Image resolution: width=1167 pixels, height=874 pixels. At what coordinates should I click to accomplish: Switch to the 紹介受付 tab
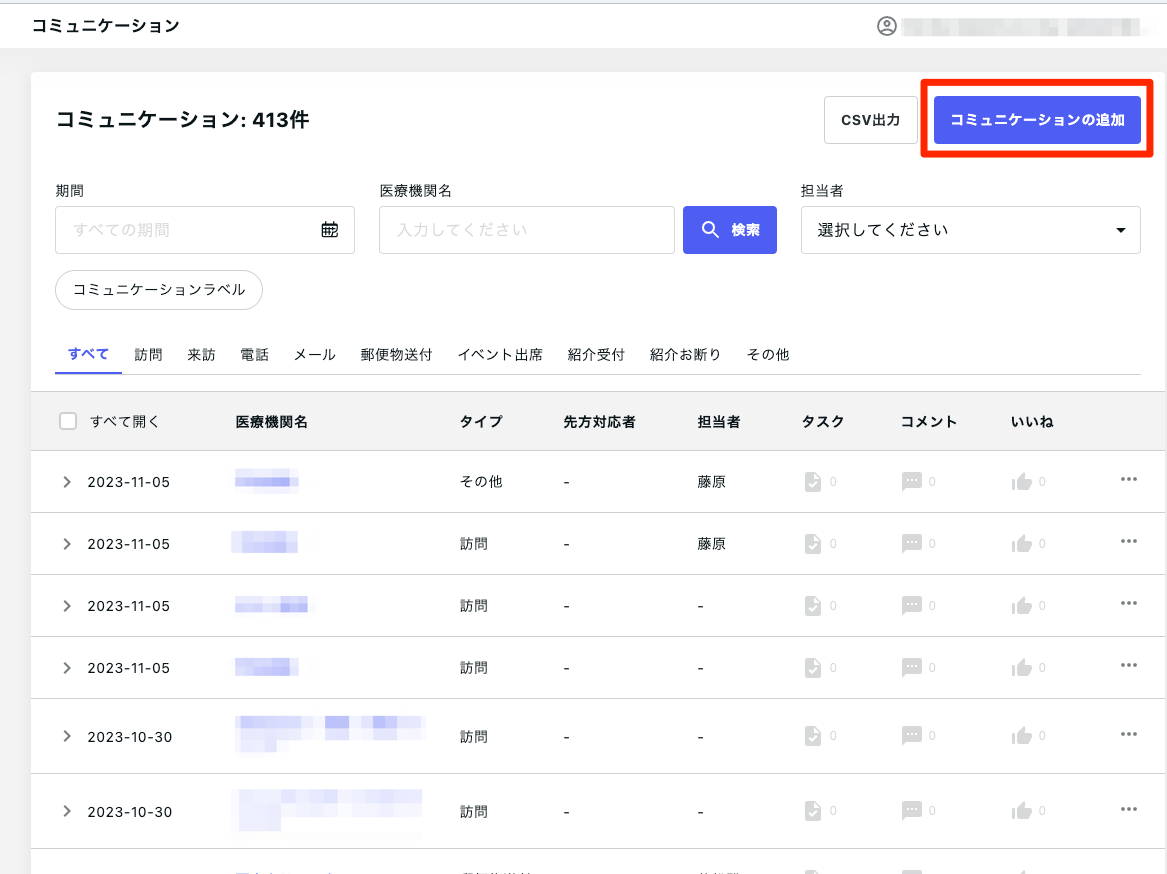(596, 354)
